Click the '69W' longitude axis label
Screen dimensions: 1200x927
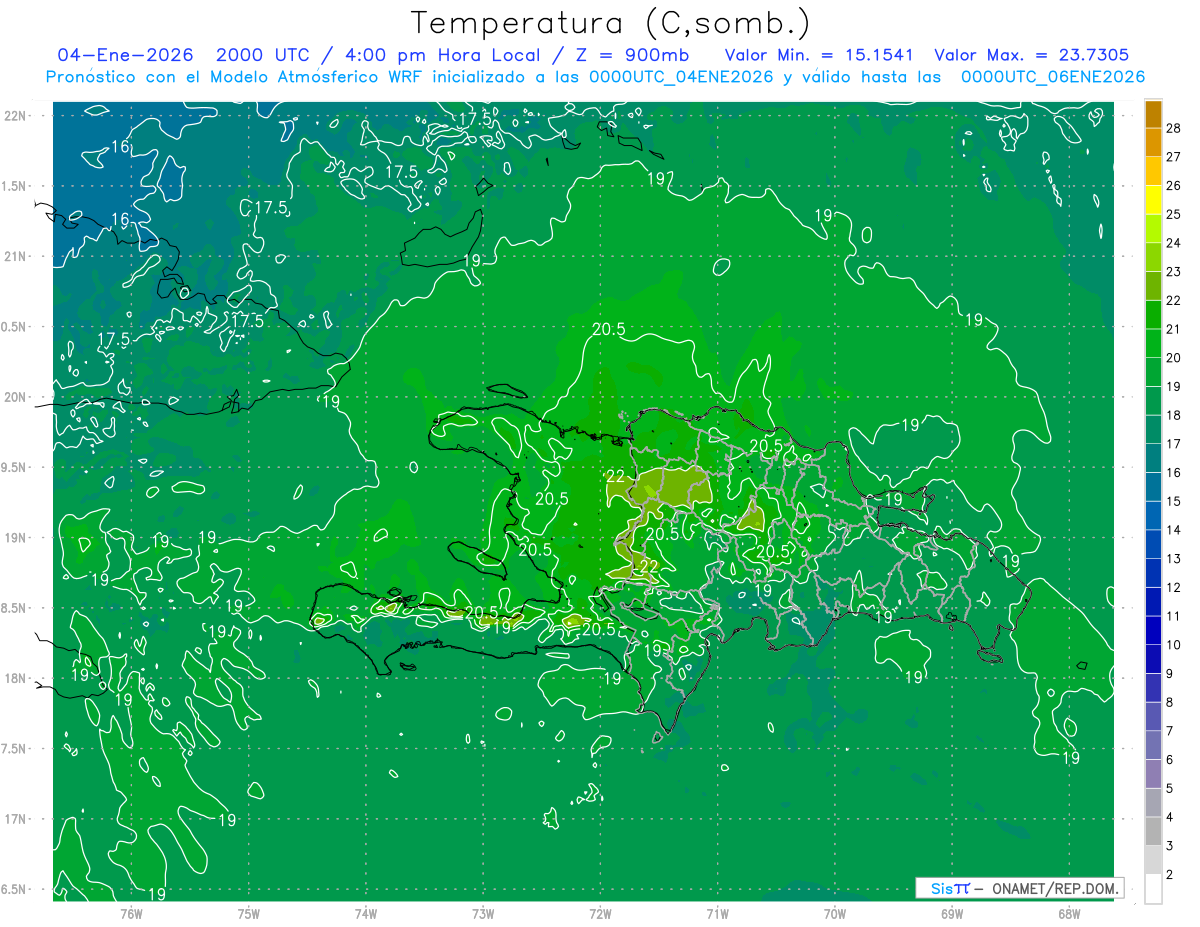(x=951, y=913)
